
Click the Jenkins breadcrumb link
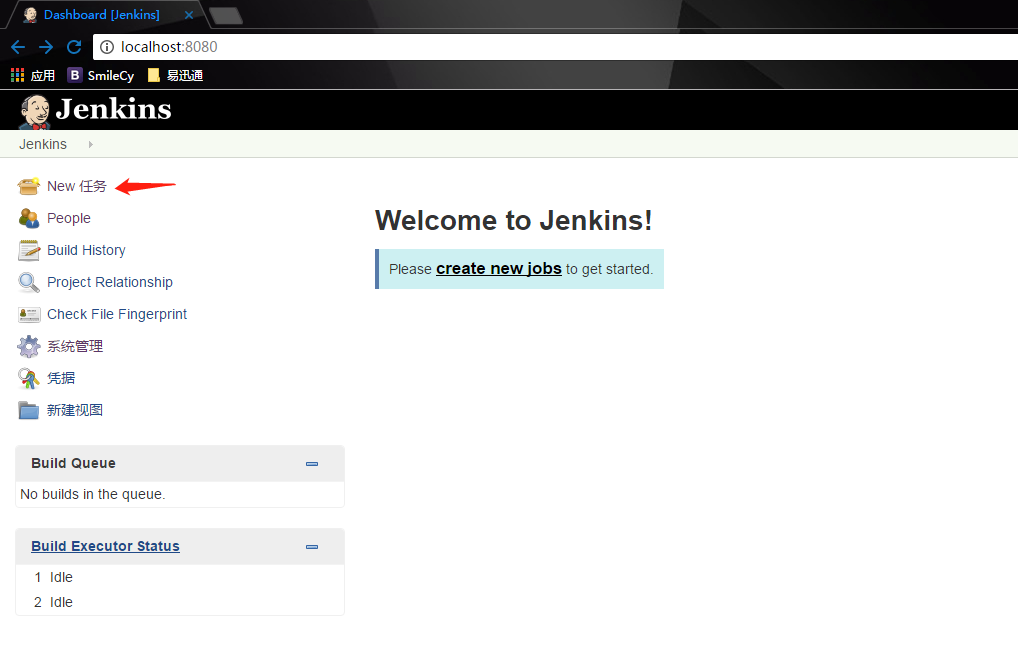pos(43,144)
